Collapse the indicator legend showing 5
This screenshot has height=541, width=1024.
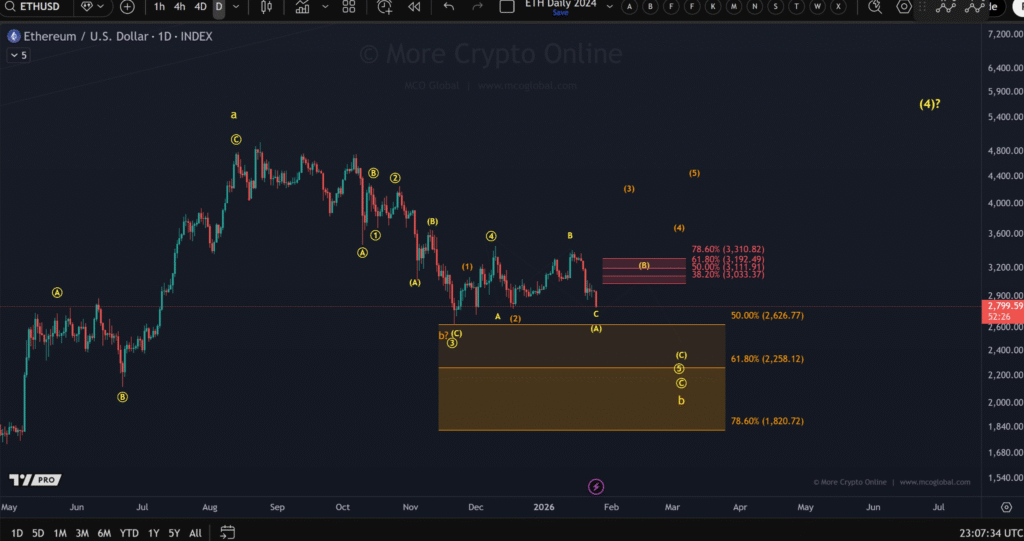[x=19, y=56]
